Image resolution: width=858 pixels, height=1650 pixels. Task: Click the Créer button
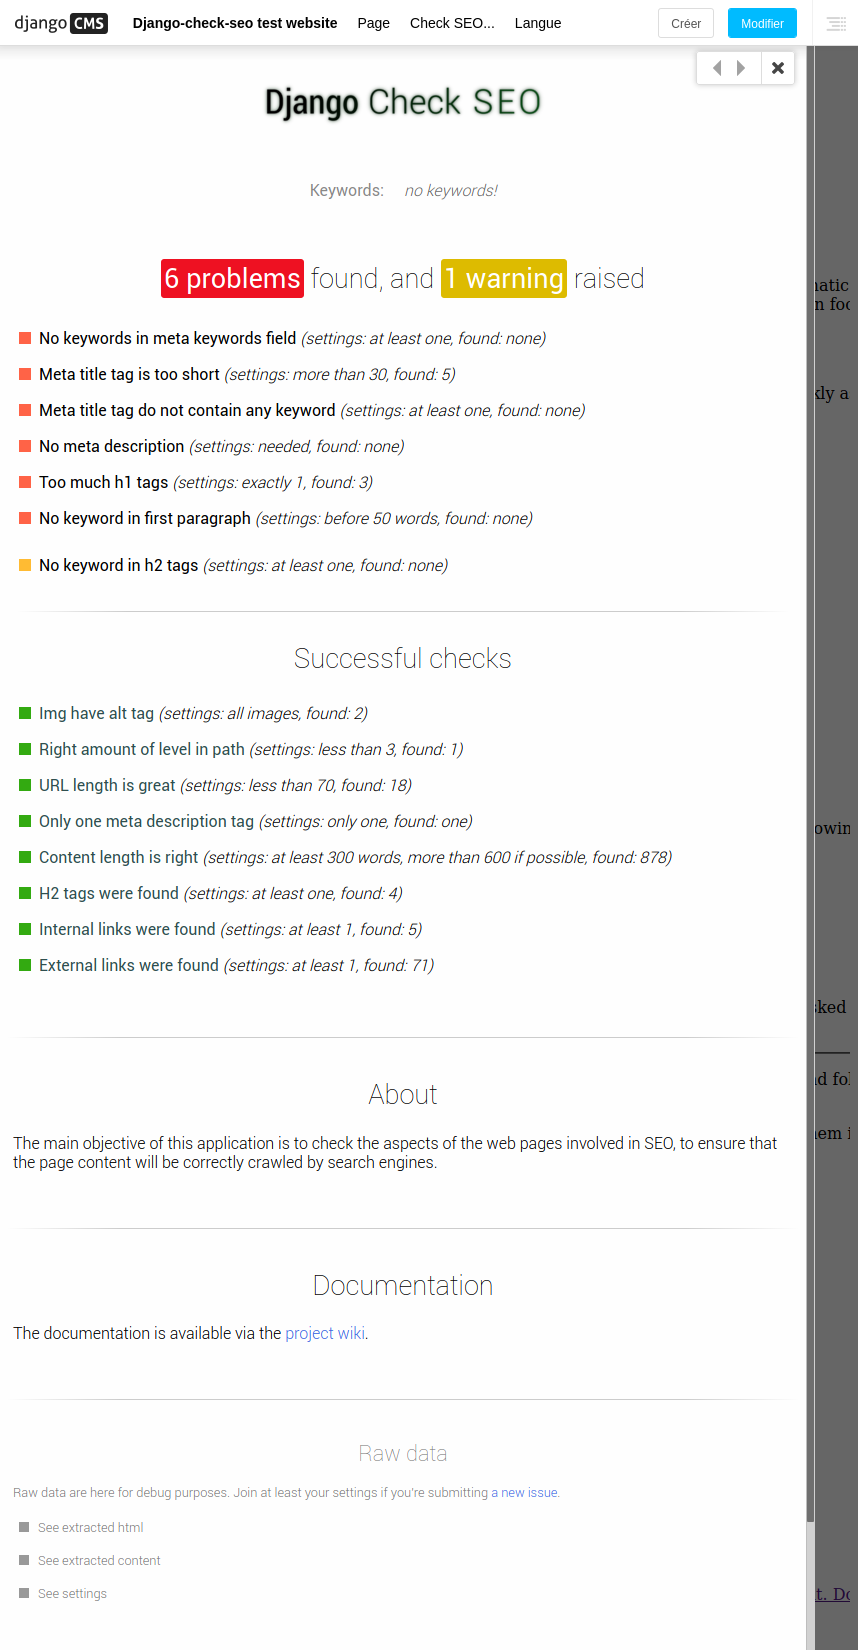click(685, 22)
